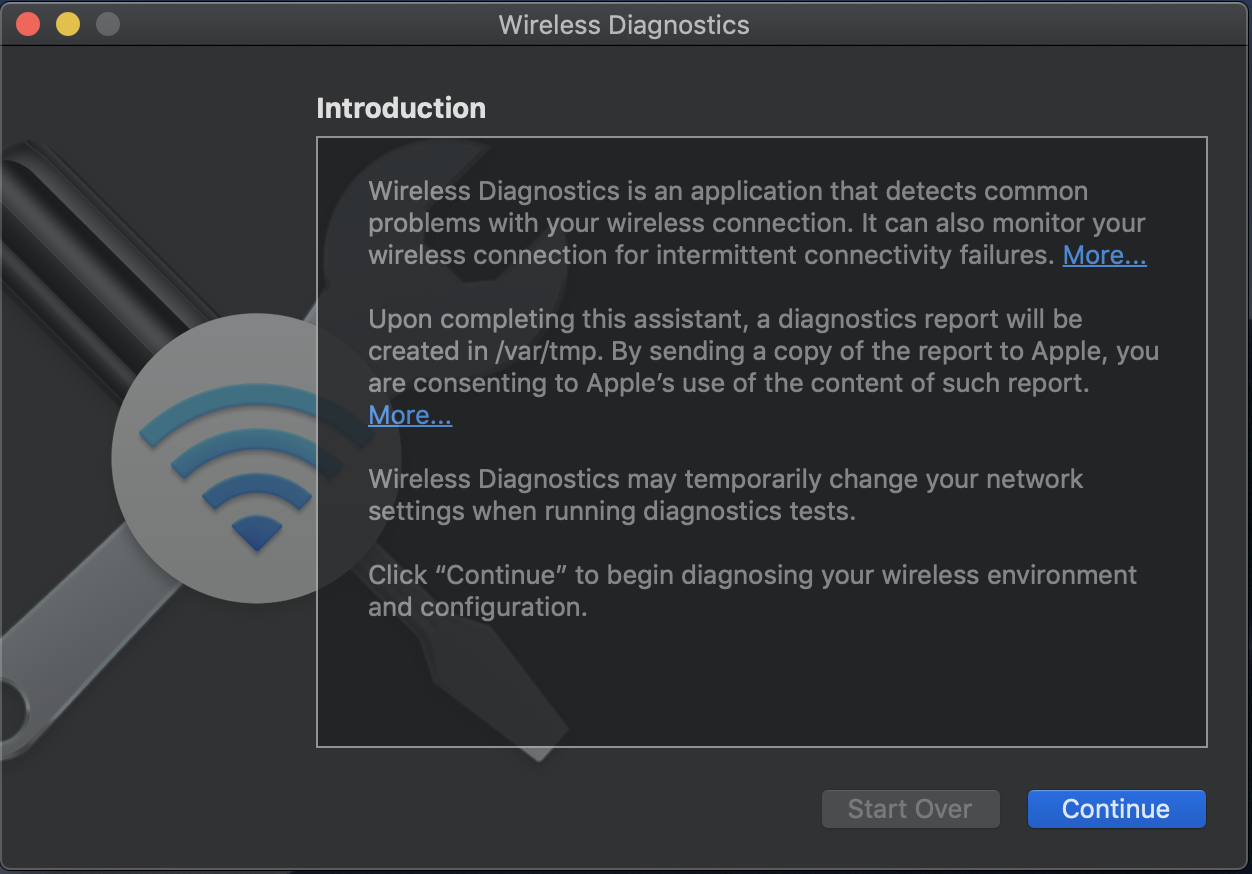
Task: Click the Continue button
Action: click(x=1116, y=809)
